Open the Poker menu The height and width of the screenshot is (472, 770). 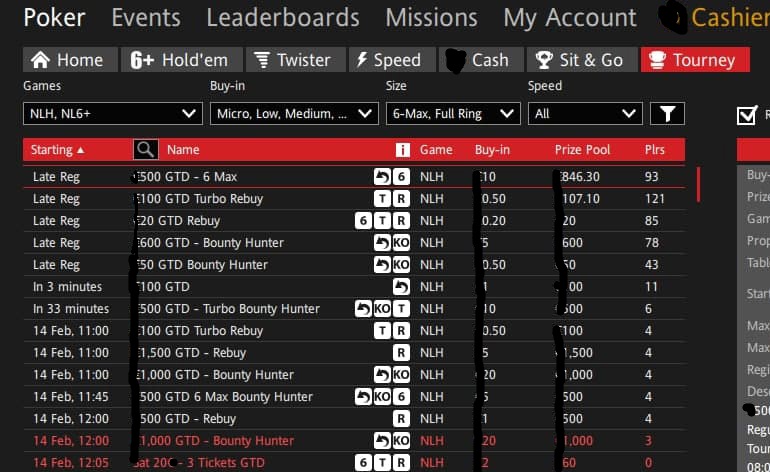tap(55, 18)
